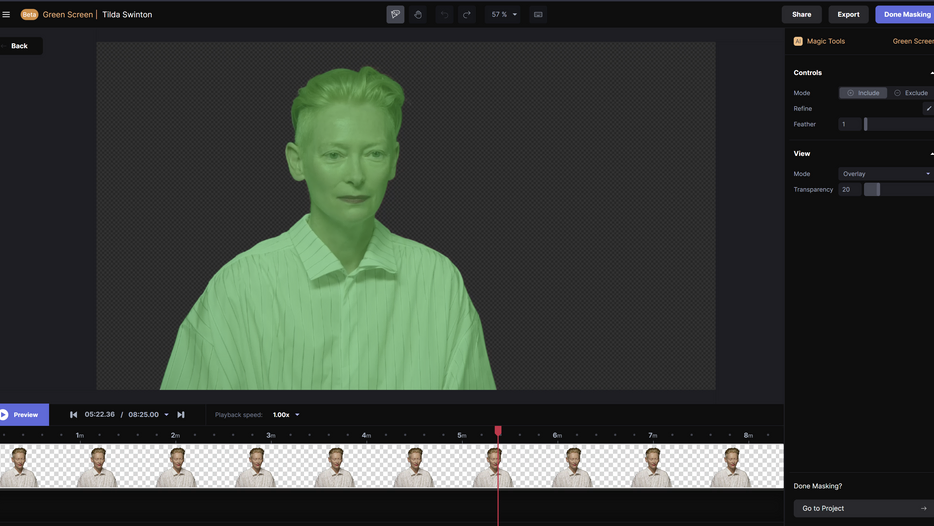Skip to the next frame
Image resolution: width=934 pixels, height=526 pixels.
pyautogui.click(x=181, y=415)
